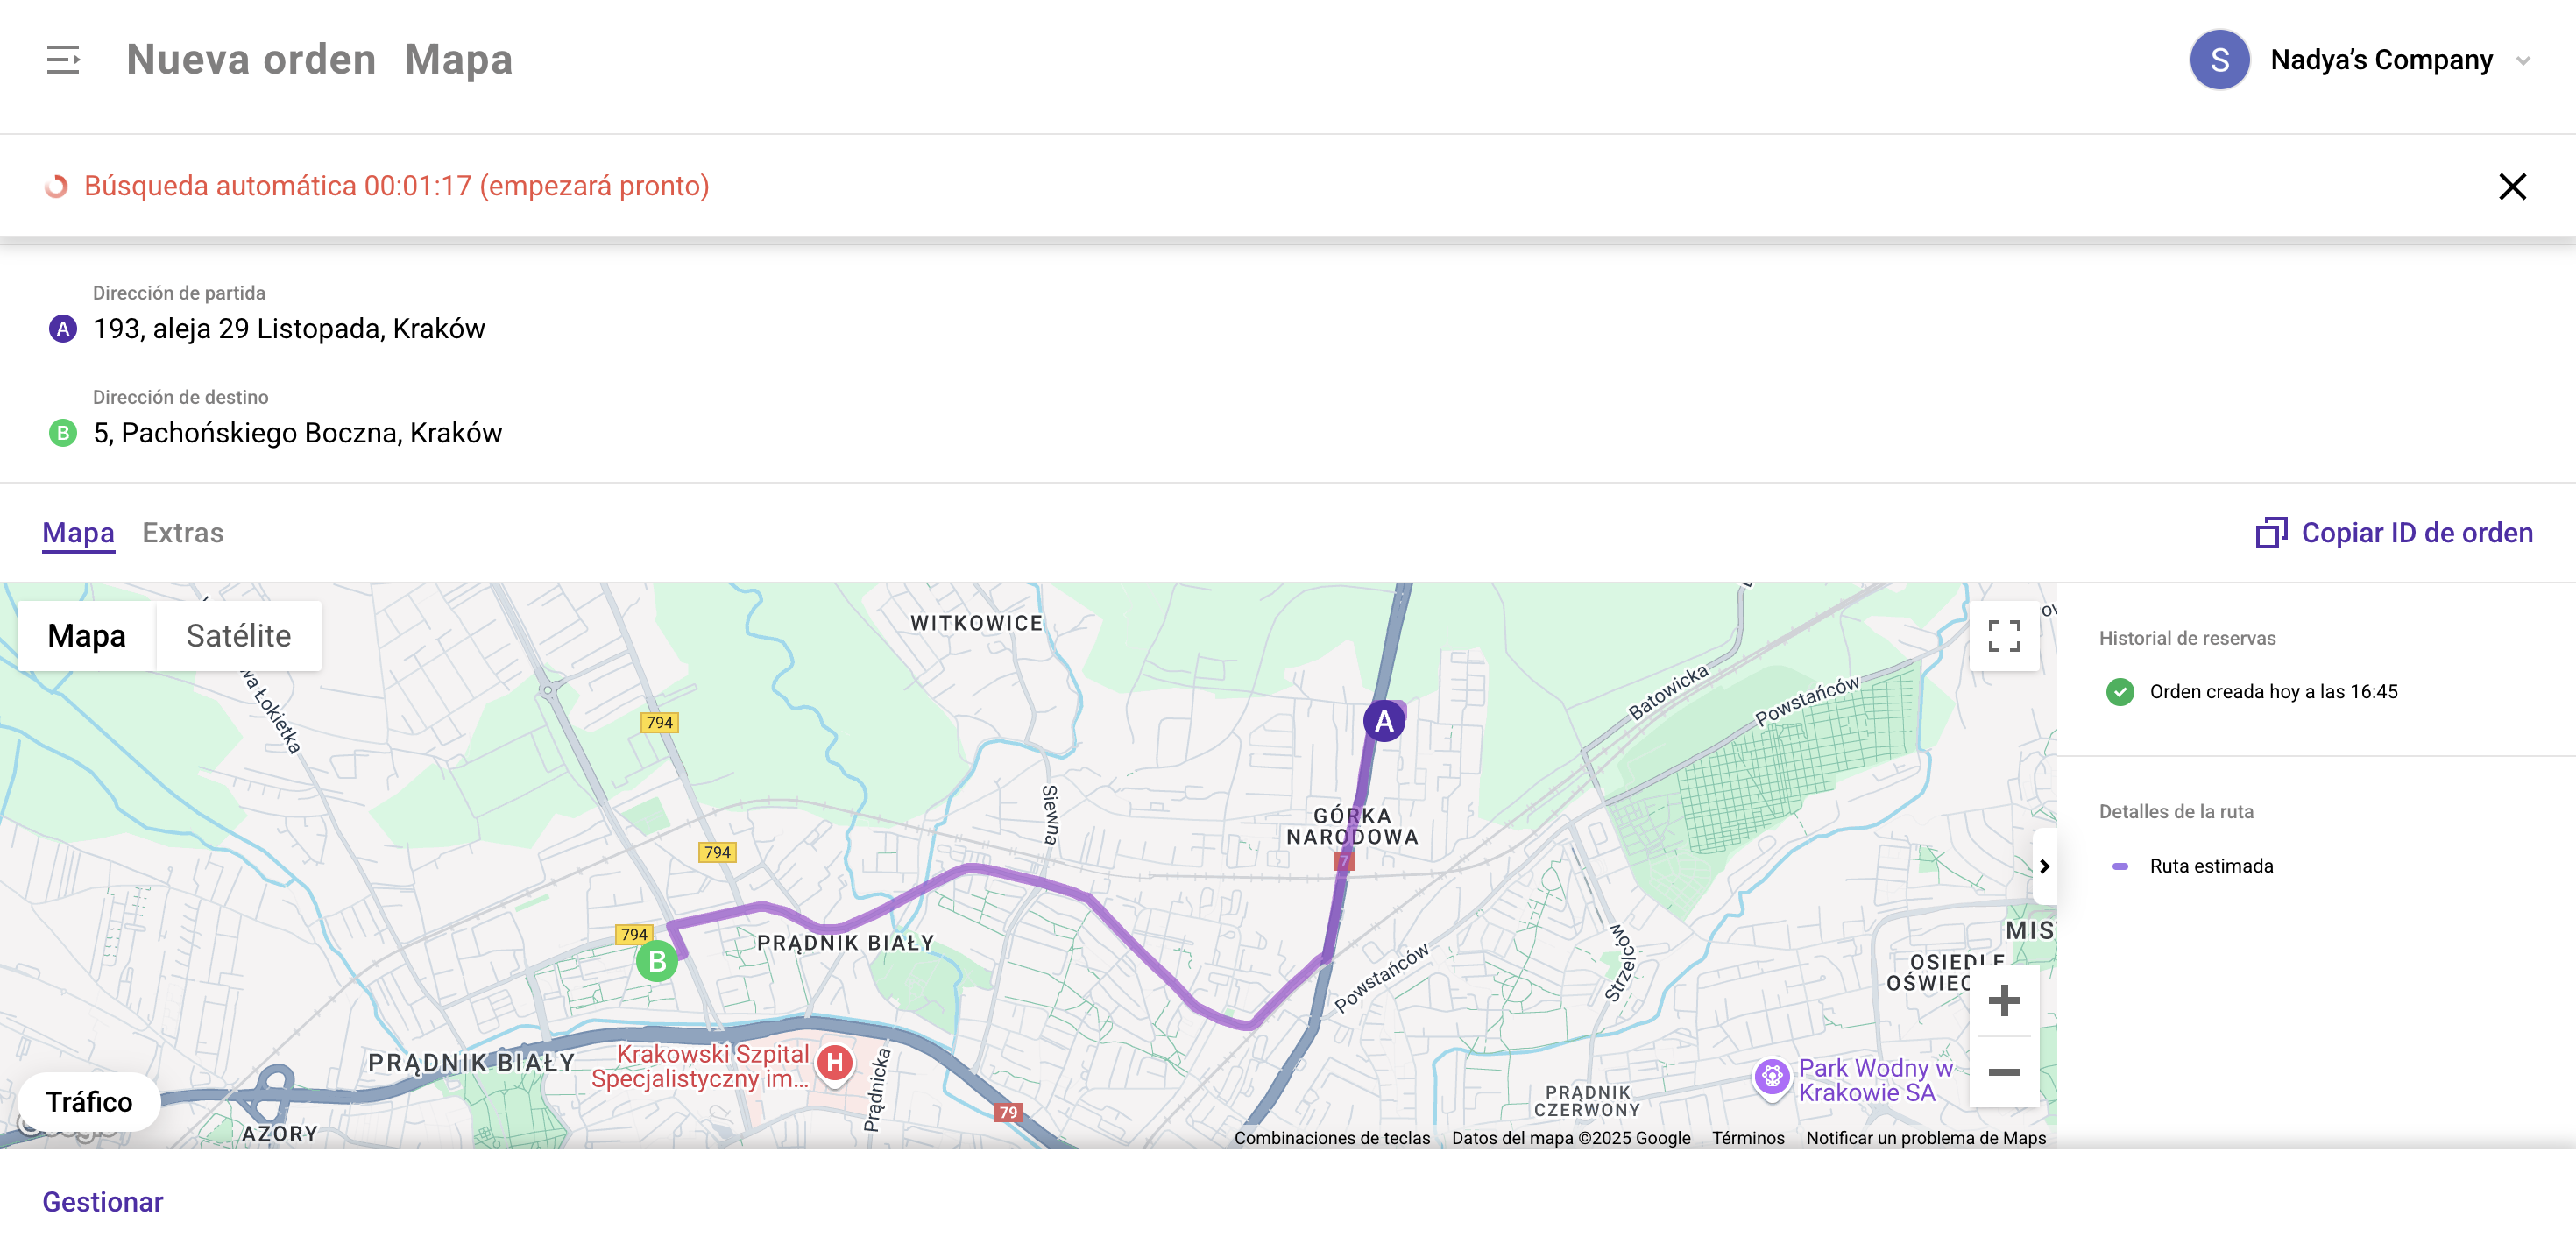Click the Krakowski Szpital hospital pin
This screenshot has width=2576, height=1251.
click(834, 1062)
